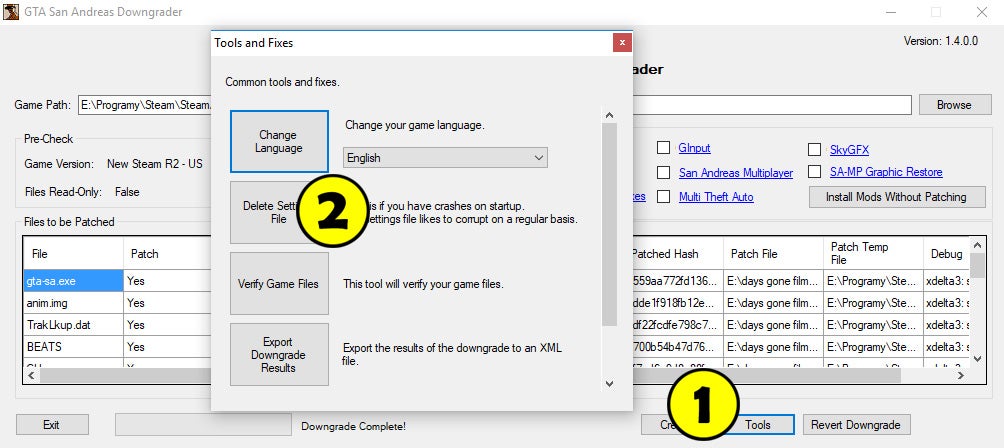This screenshot has height=448, width=1004.
Task: Click Patched Hash cell 559aa772fd136...
Action: click(677, 281)
